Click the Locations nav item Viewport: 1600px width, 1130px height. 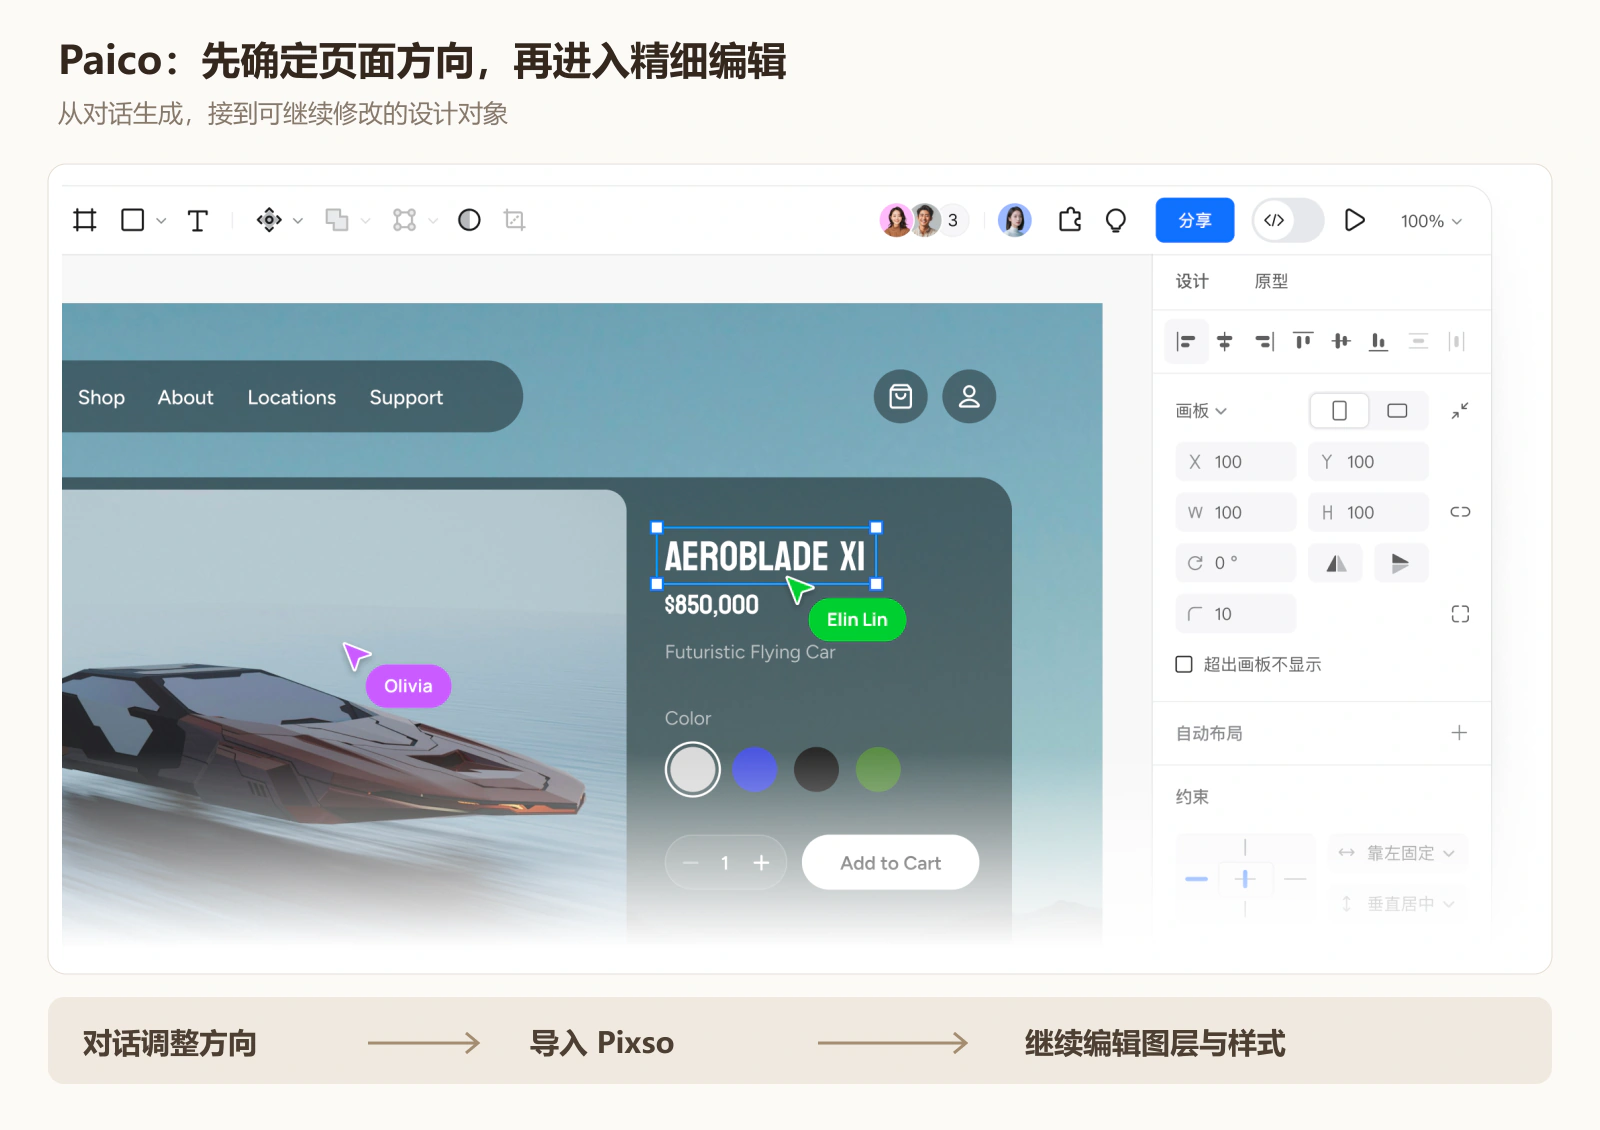(x=292, y=398)
